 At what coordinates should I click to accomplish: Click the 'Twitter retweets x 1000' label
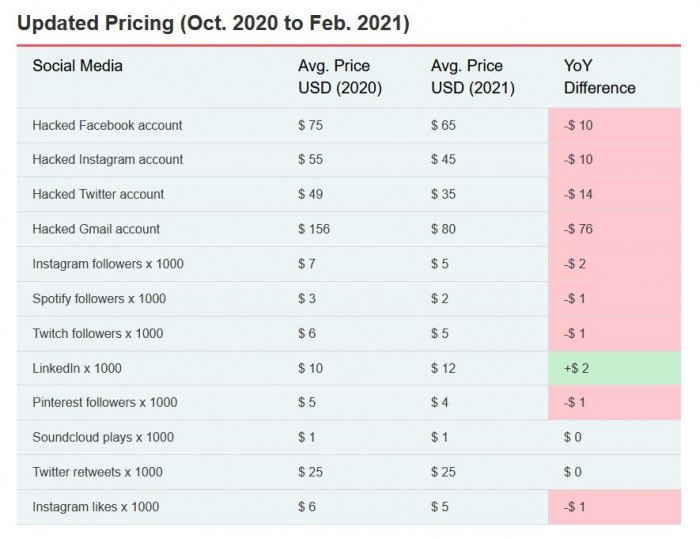pyautogui.click(x=97, y=472)
